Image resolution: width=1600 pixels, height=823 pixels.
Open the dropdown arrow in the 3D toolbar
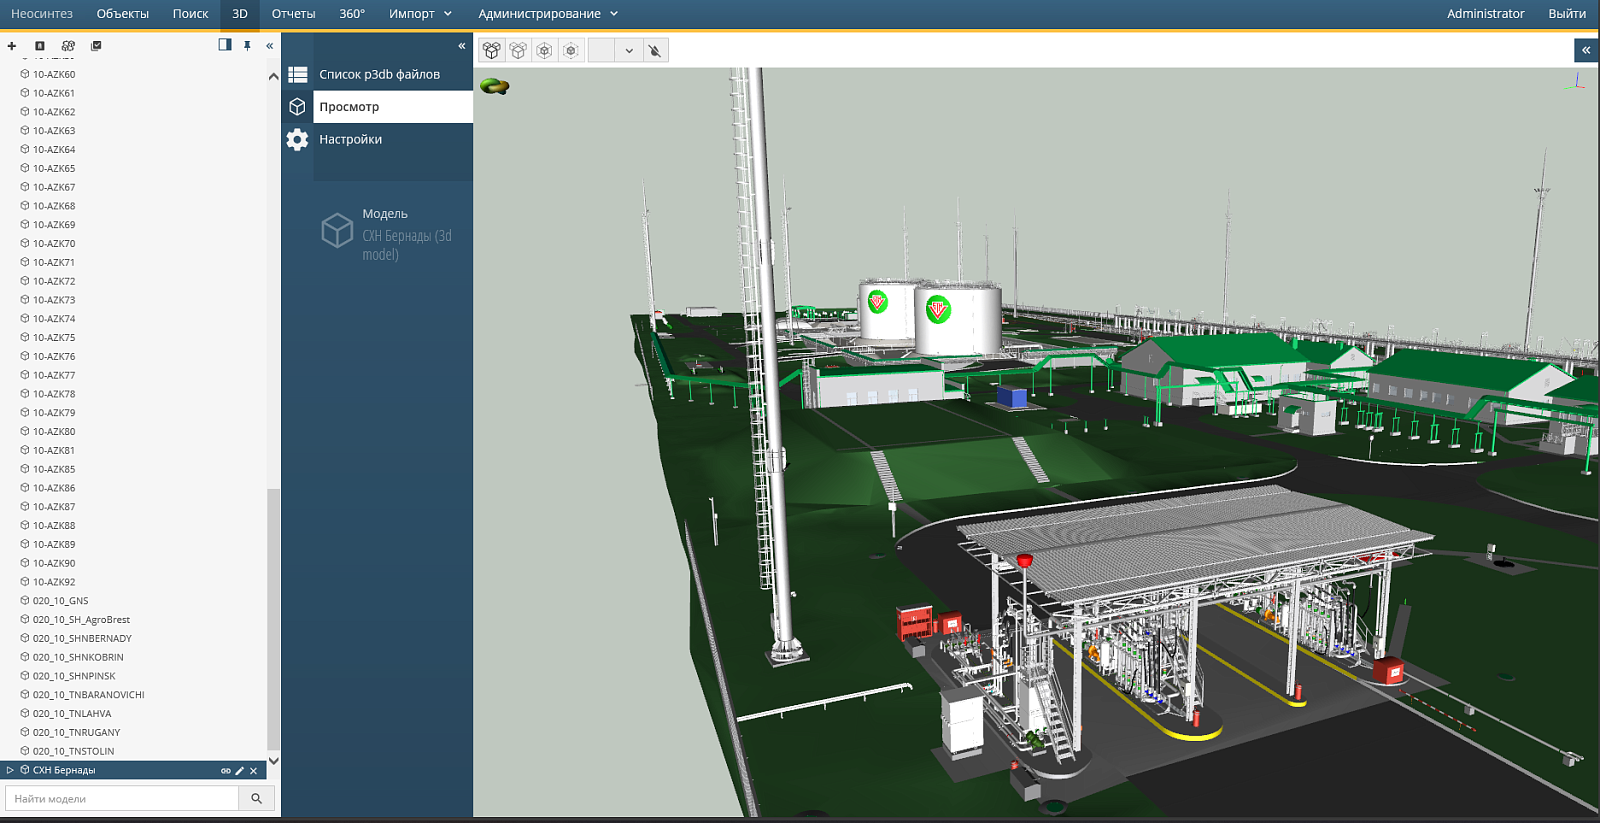click(x=629, y=51)
